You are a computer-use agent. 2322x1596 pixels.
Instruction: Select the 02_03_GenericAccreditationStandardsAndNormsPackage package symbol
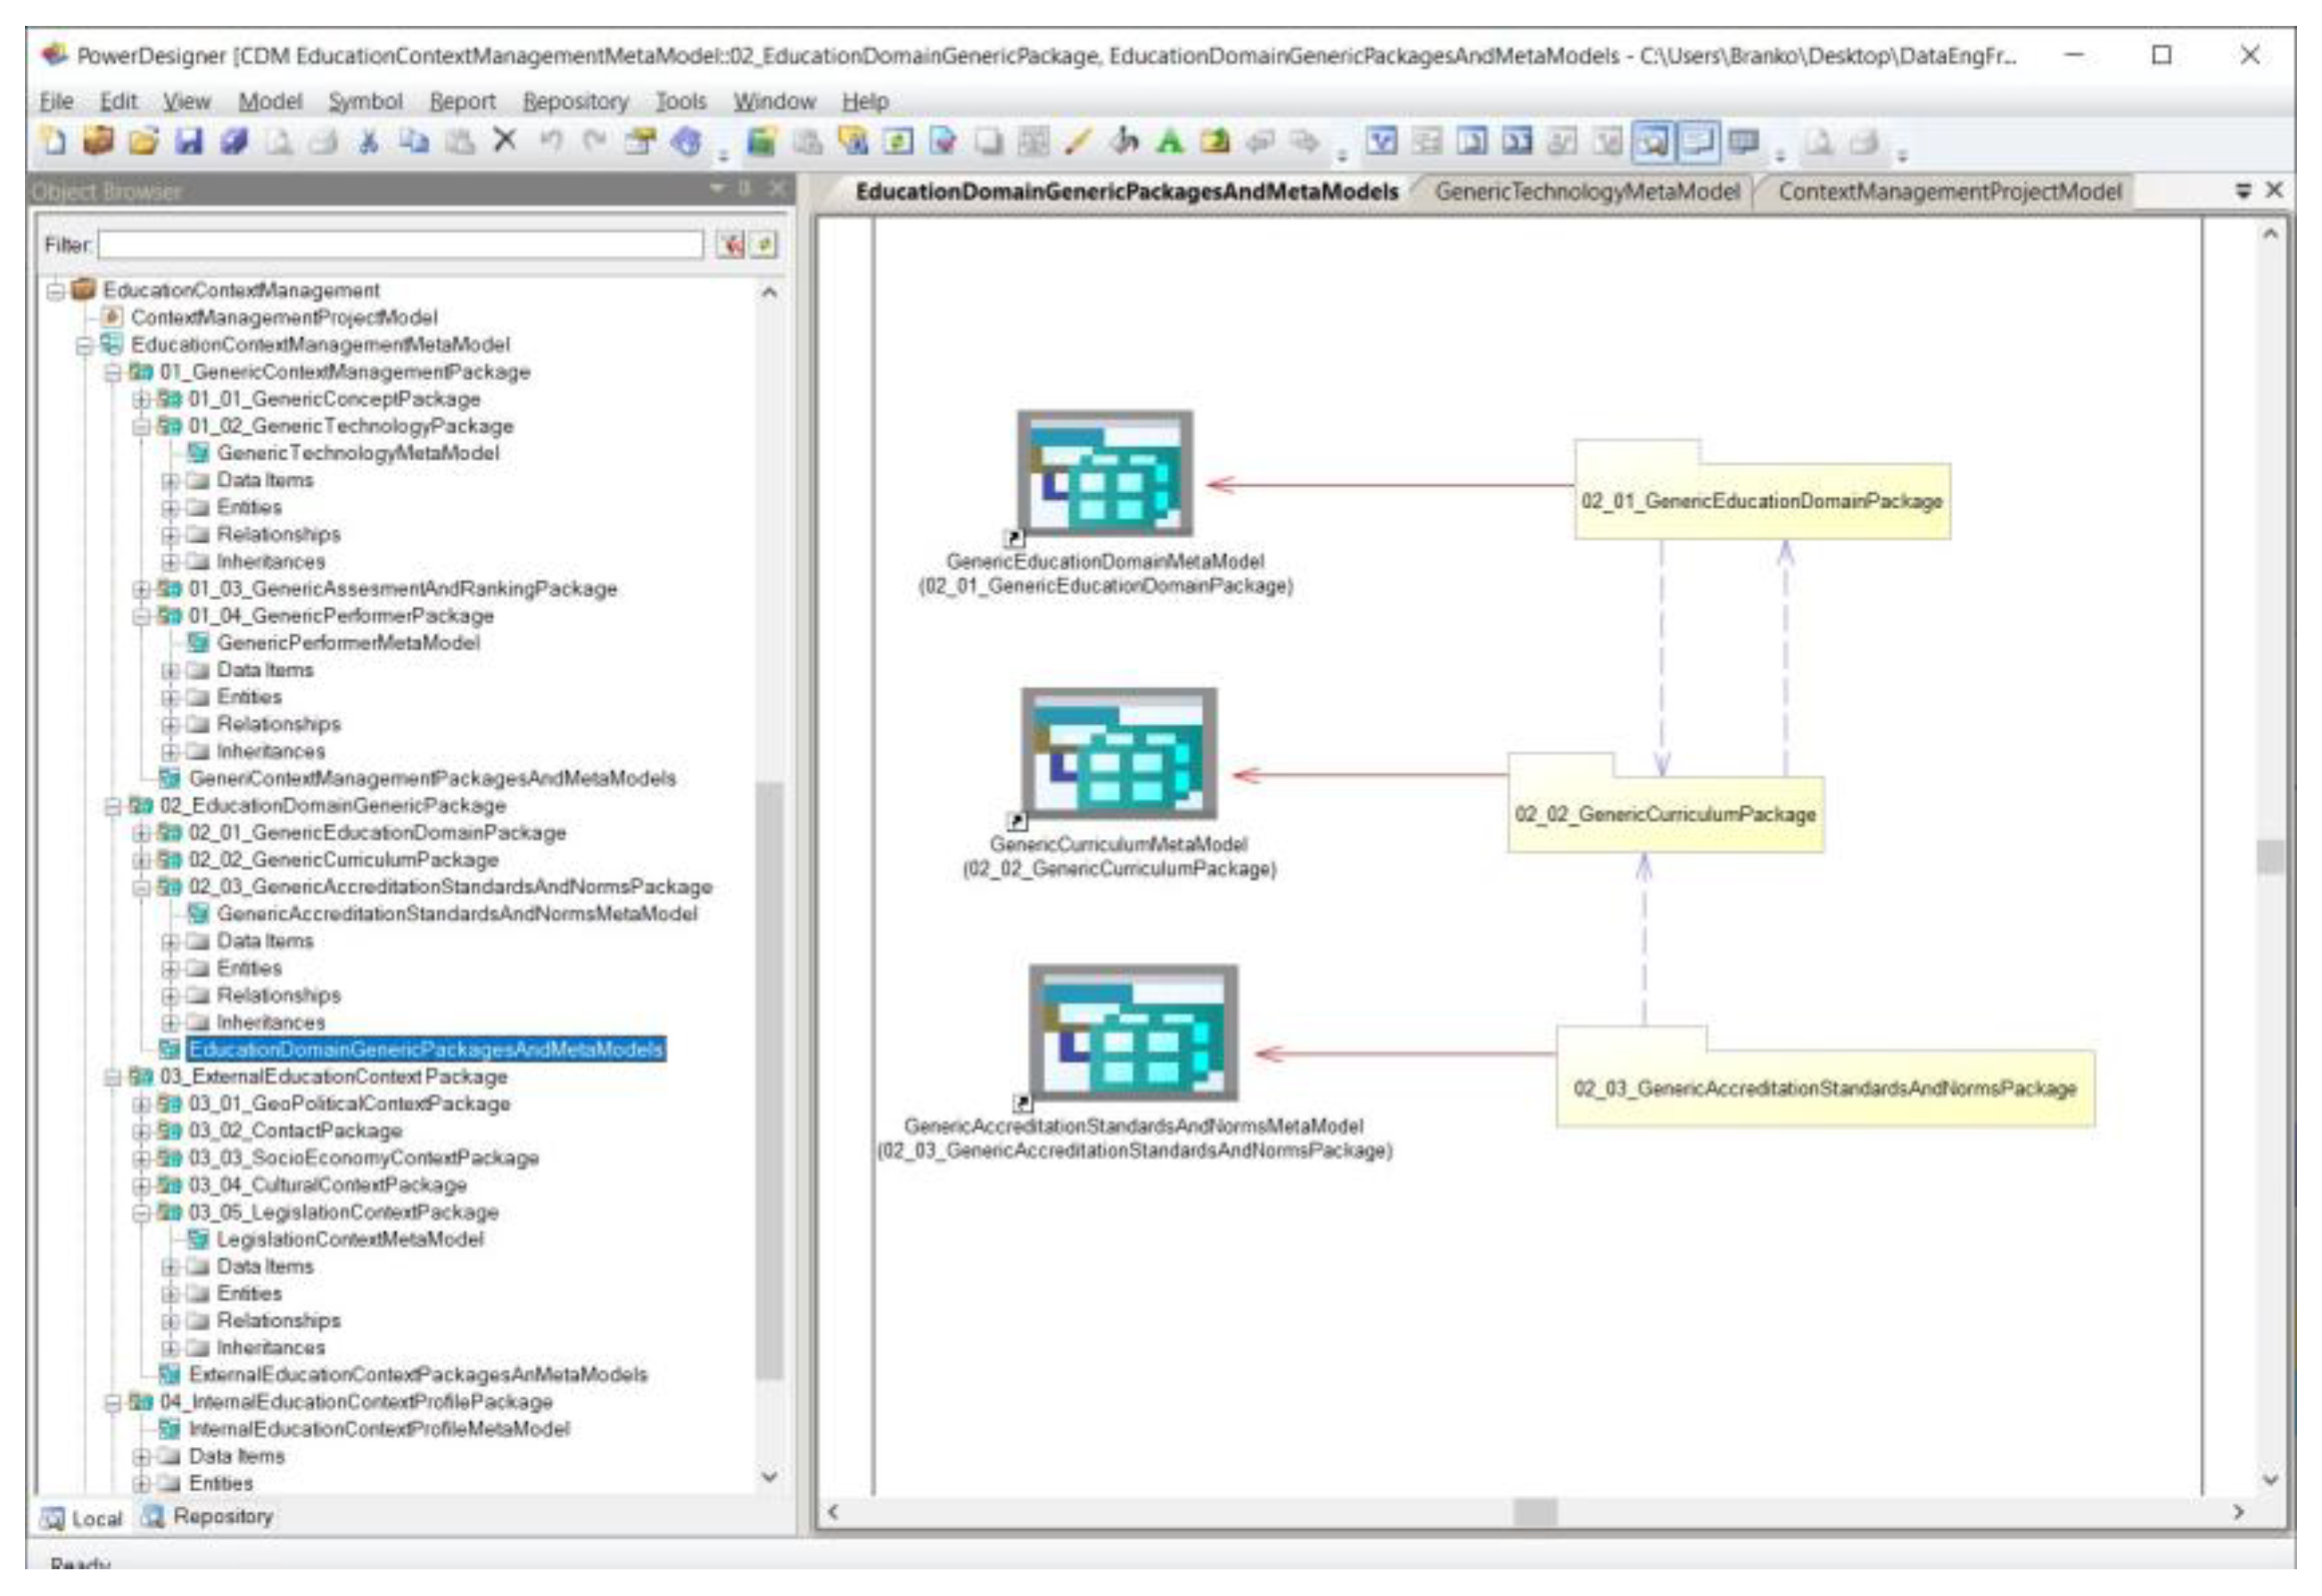click(x=1824, y=1088)
